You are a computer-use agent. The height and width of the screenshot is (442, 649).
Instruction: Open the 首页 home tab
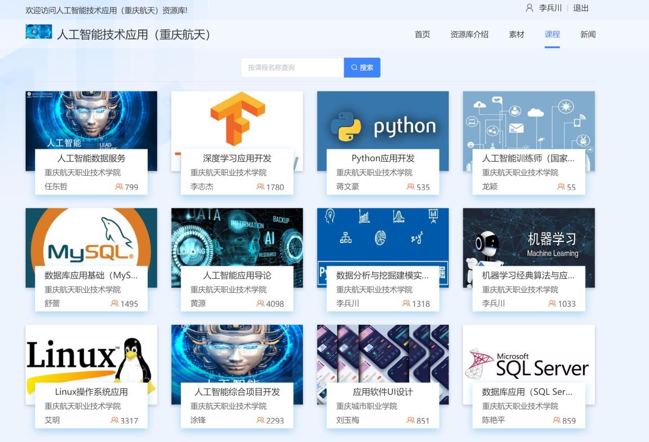(422, 34)
